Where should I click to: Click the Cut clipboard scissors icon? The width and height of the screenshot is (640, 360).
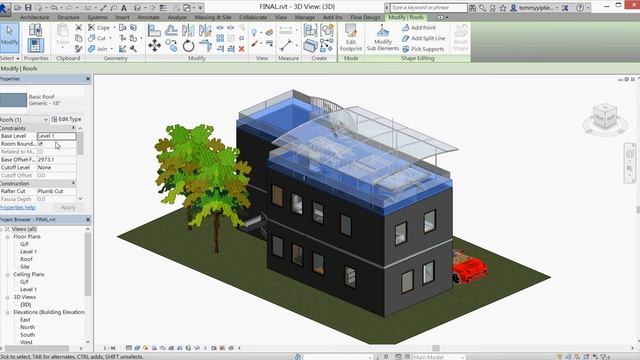pyautogui.click(x=79, y=27)
